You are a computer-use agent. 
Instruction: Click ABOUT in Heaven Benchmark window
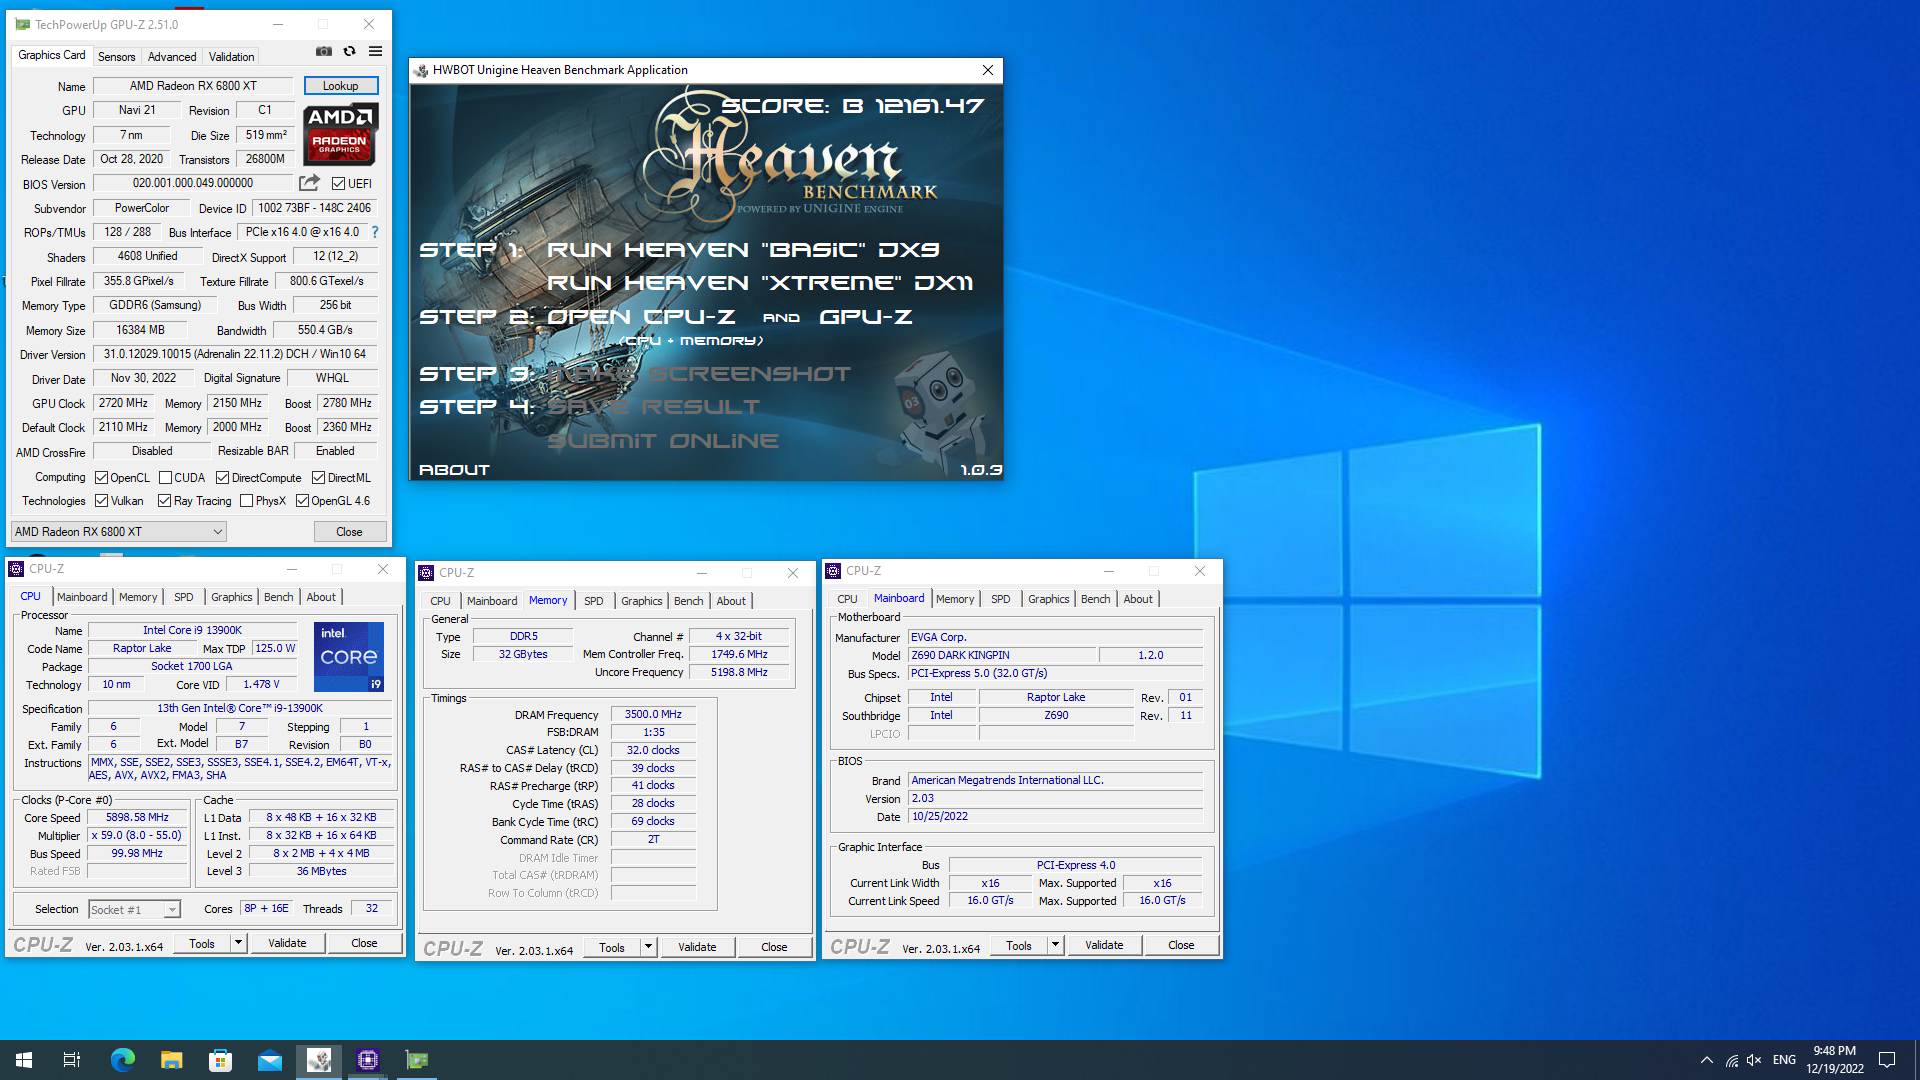(454, 470)
